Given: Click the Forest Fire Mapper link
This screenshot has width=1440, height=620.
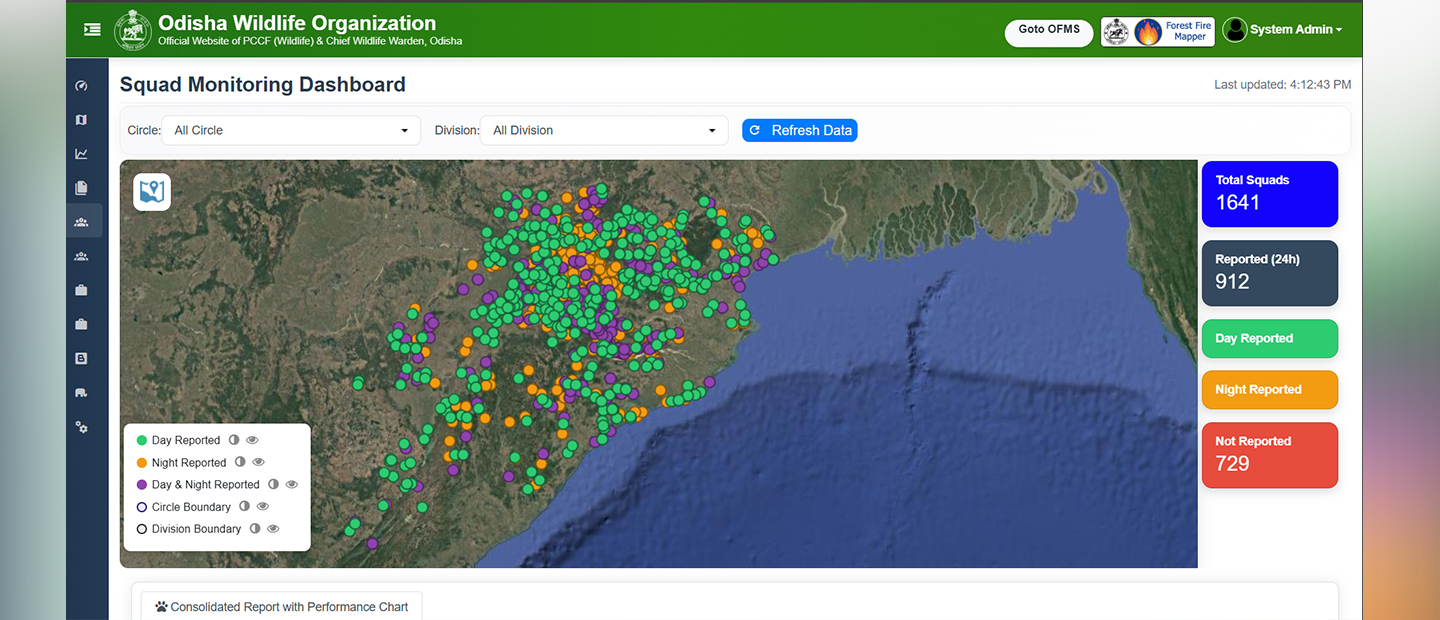Looking at the screenshot, I should click(x=1157, y=32).
